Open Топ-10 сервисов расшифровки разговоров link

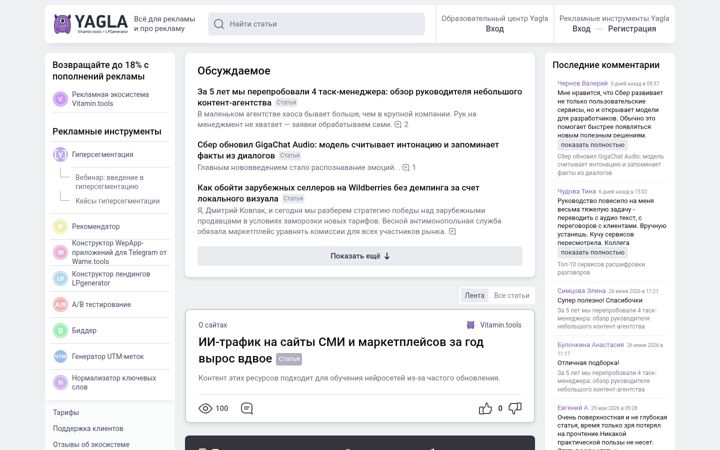coord(601,268)
